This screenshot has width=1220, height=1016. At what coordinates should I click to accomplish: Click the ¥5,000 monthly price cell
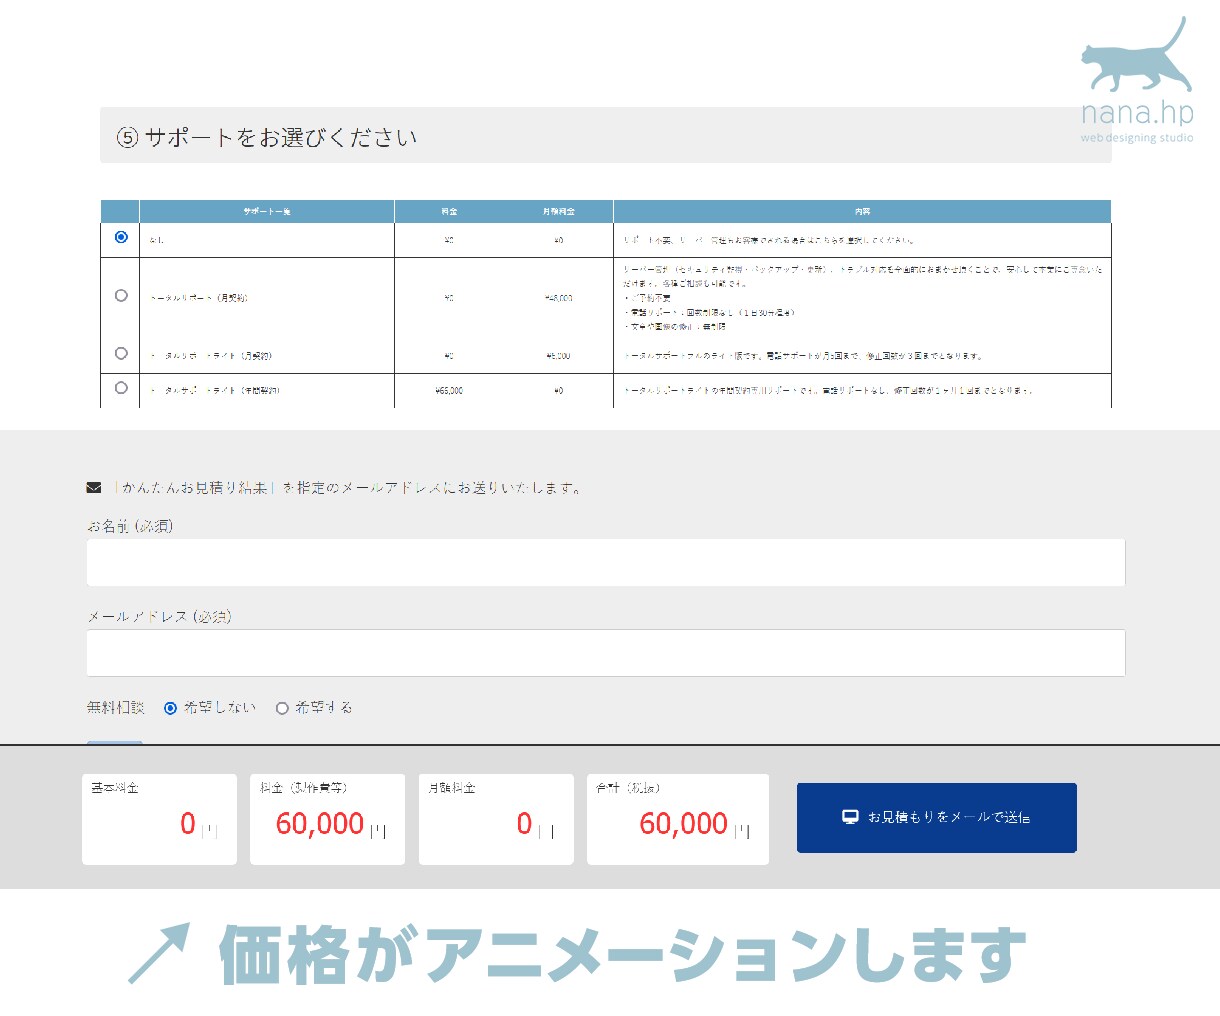tap(558, 356)
